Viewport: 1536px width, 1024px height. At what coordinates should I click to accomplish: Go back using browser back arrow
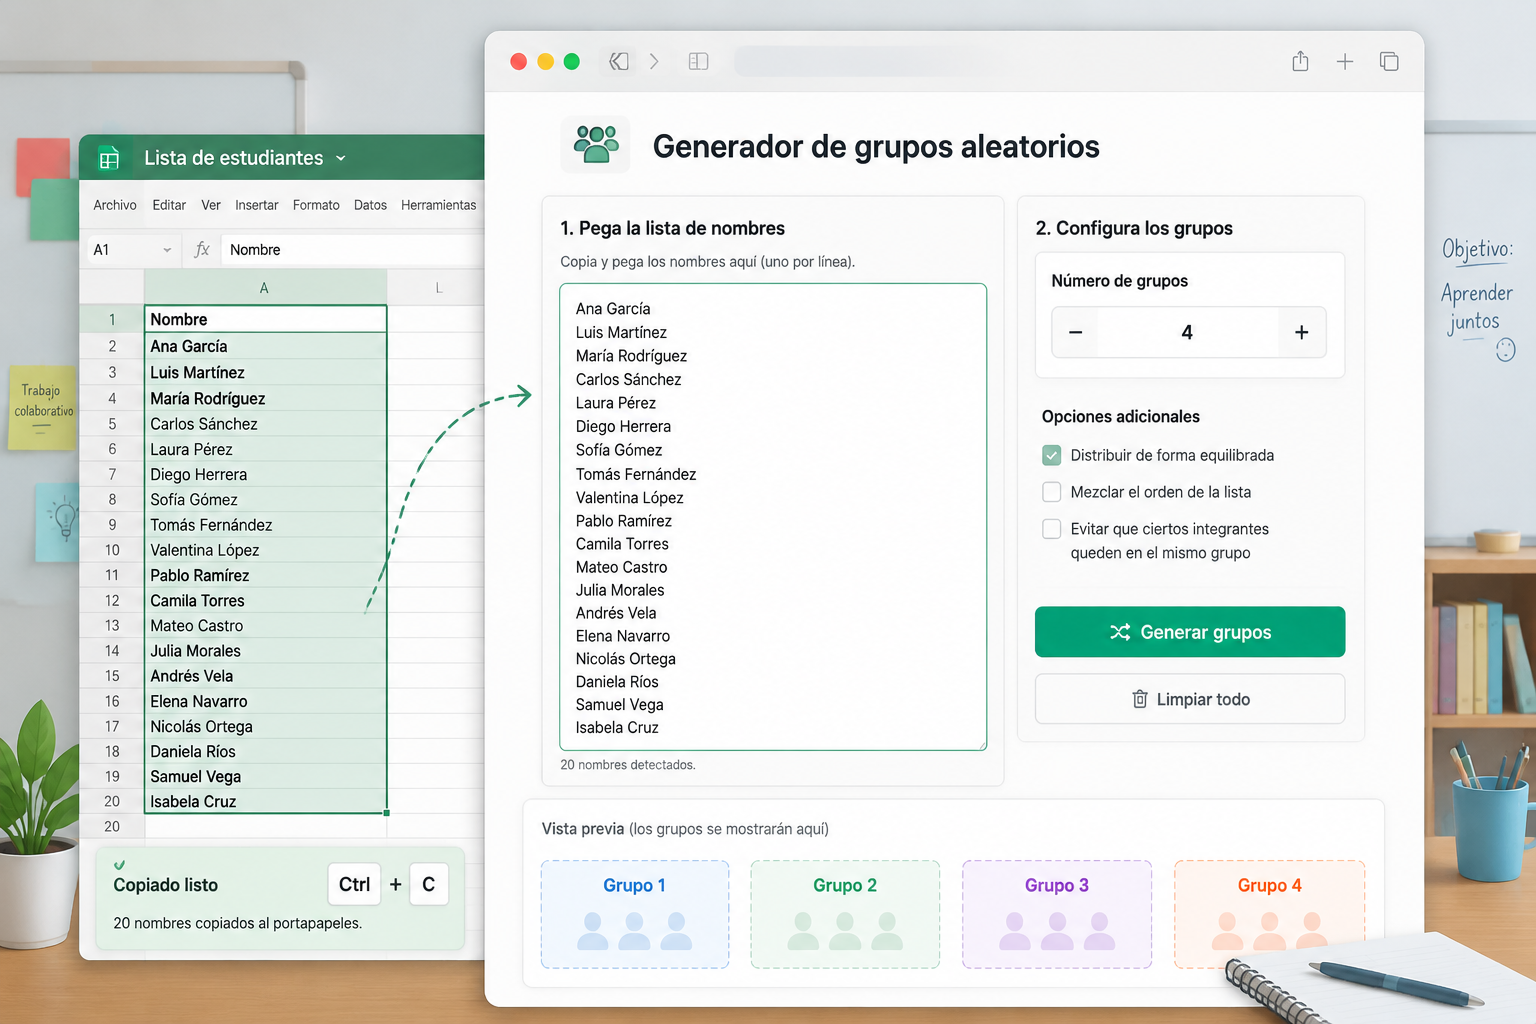(619, 61)
